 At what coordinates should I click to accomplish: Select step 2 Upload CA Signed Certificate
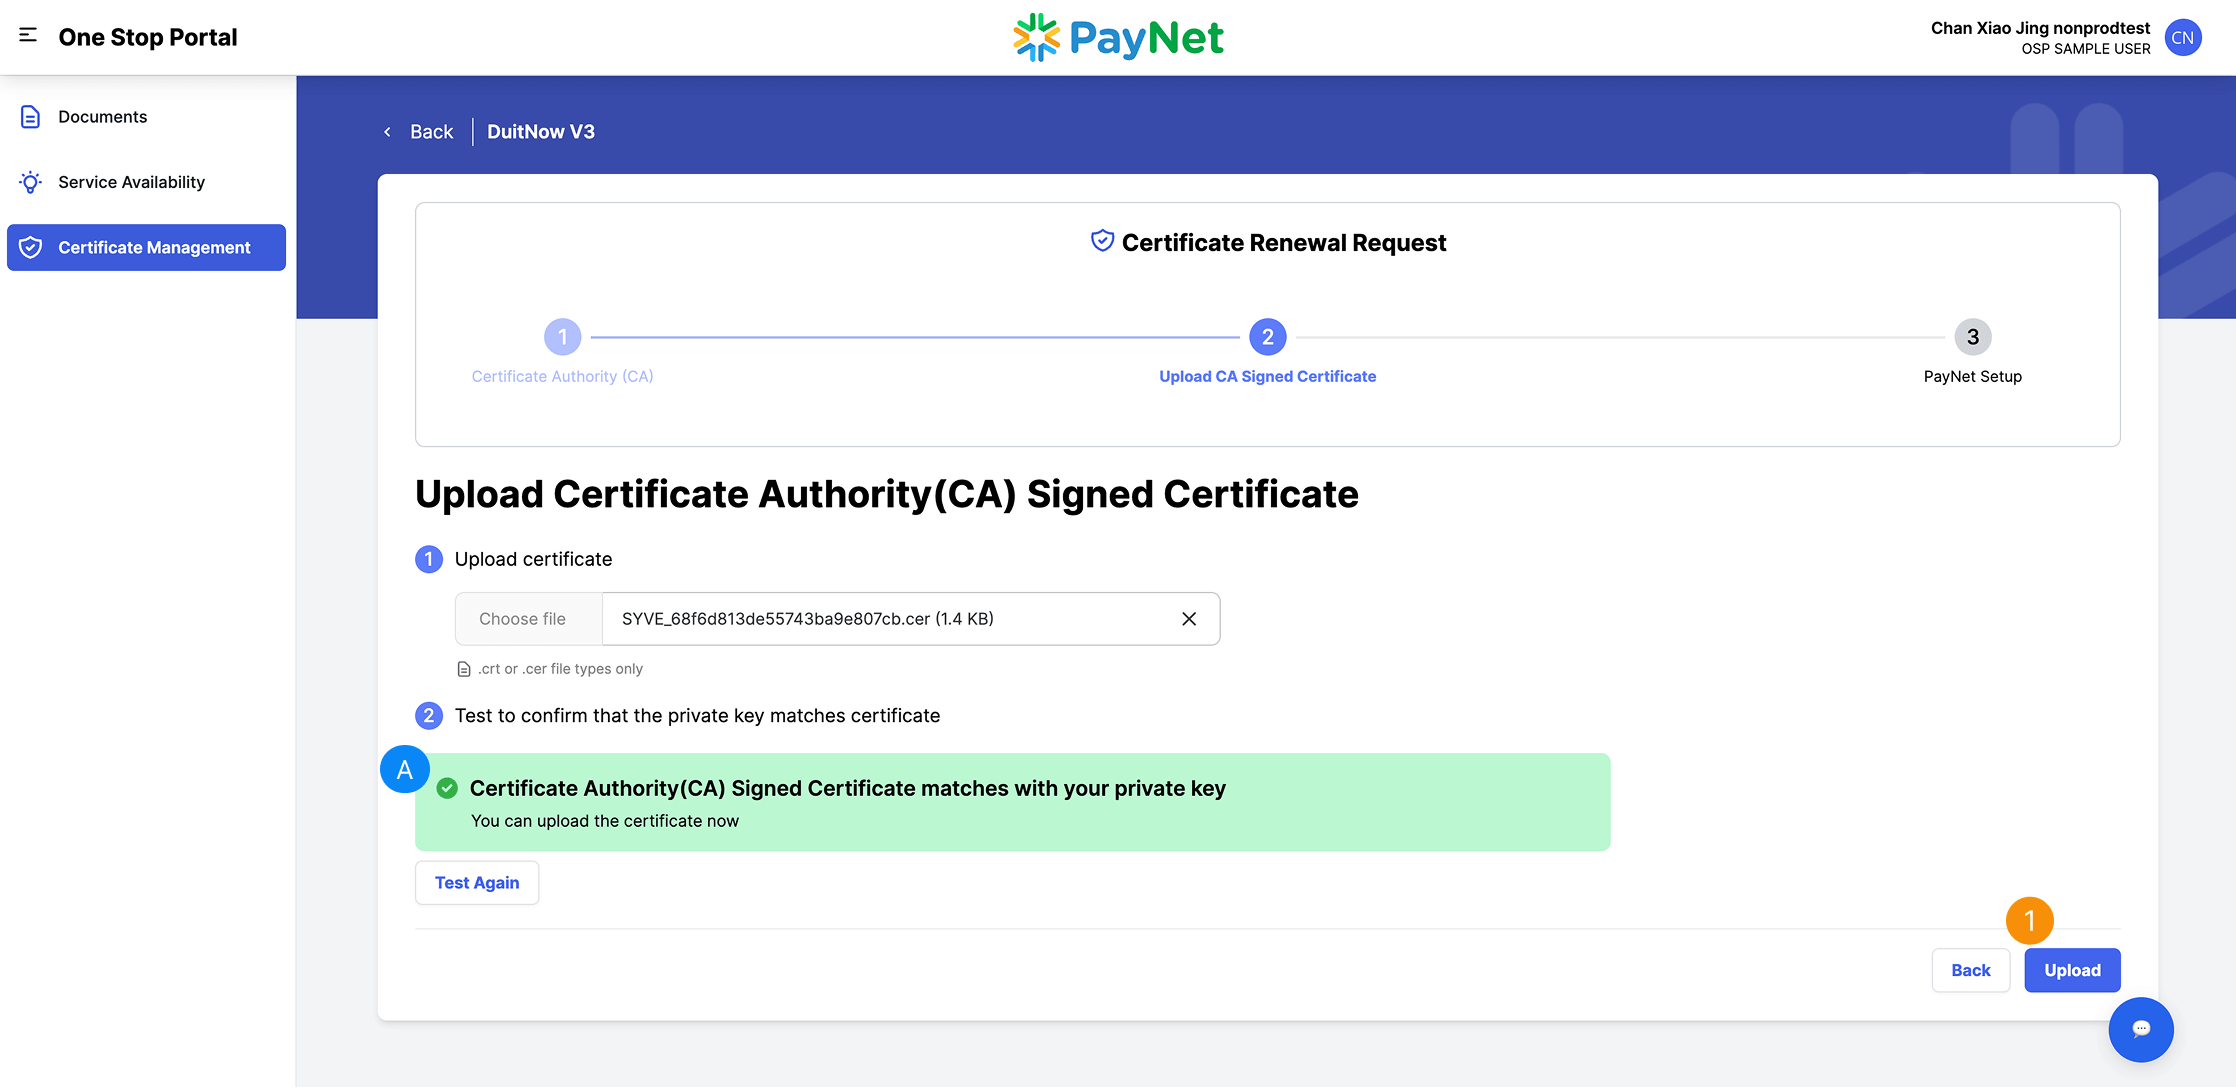pos(1267,337)
